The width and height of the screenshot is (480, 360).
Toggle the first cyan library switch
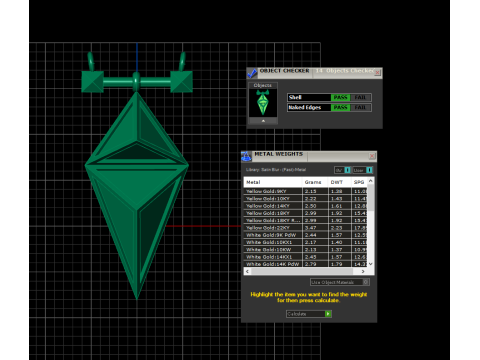347,170
